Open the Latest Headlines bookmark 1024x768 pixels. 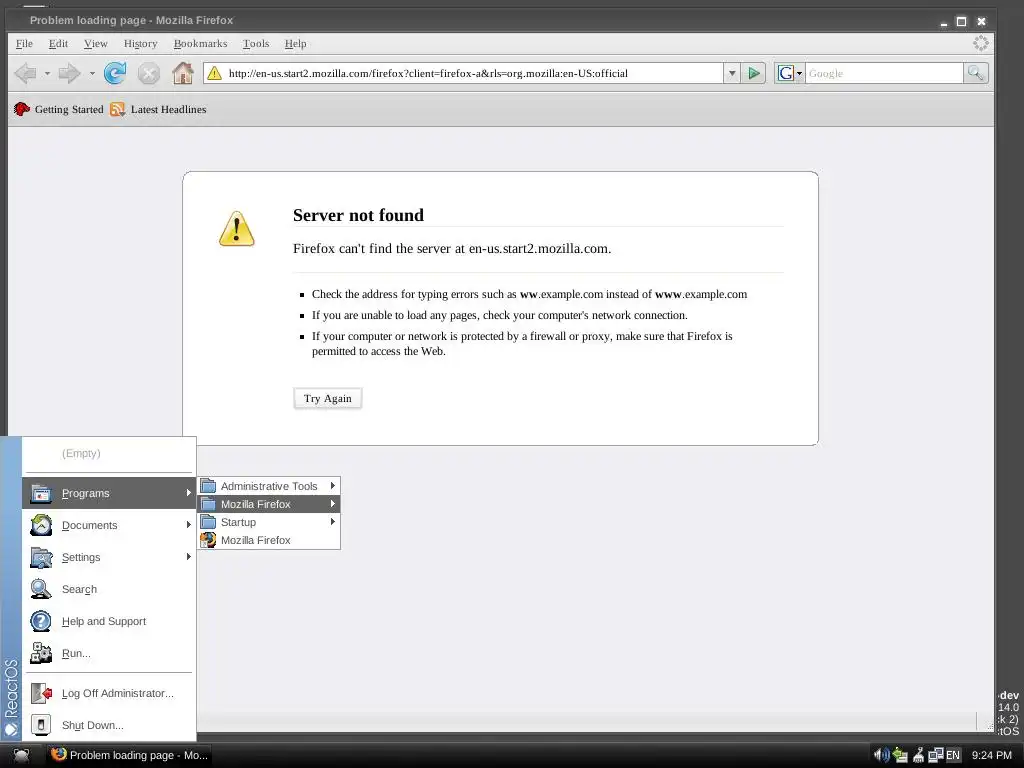click(x=158, y=109)
